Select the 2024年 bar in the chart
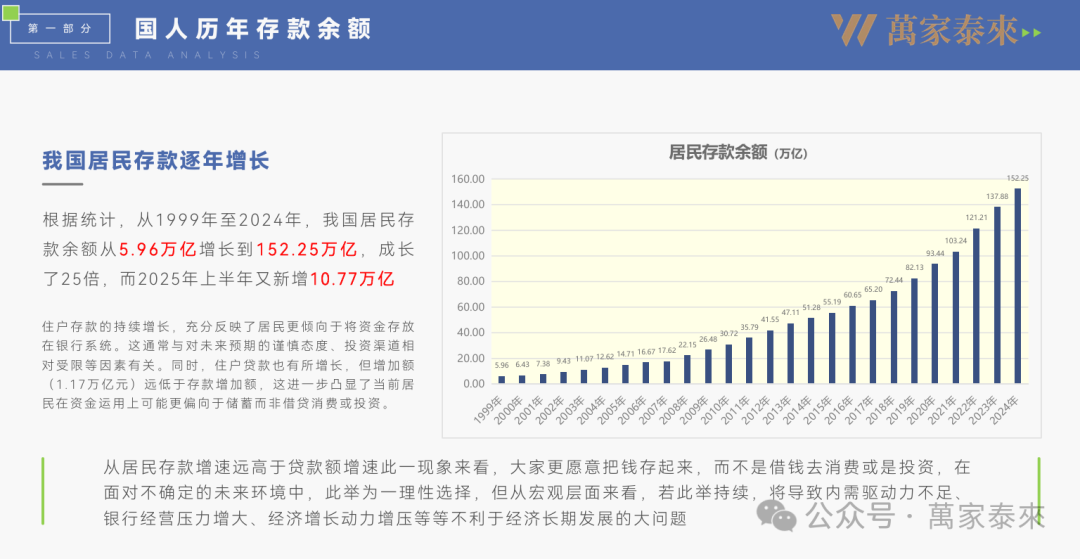The height and width of the screenshot is (559, 1080). click(x=1018, y=285)
